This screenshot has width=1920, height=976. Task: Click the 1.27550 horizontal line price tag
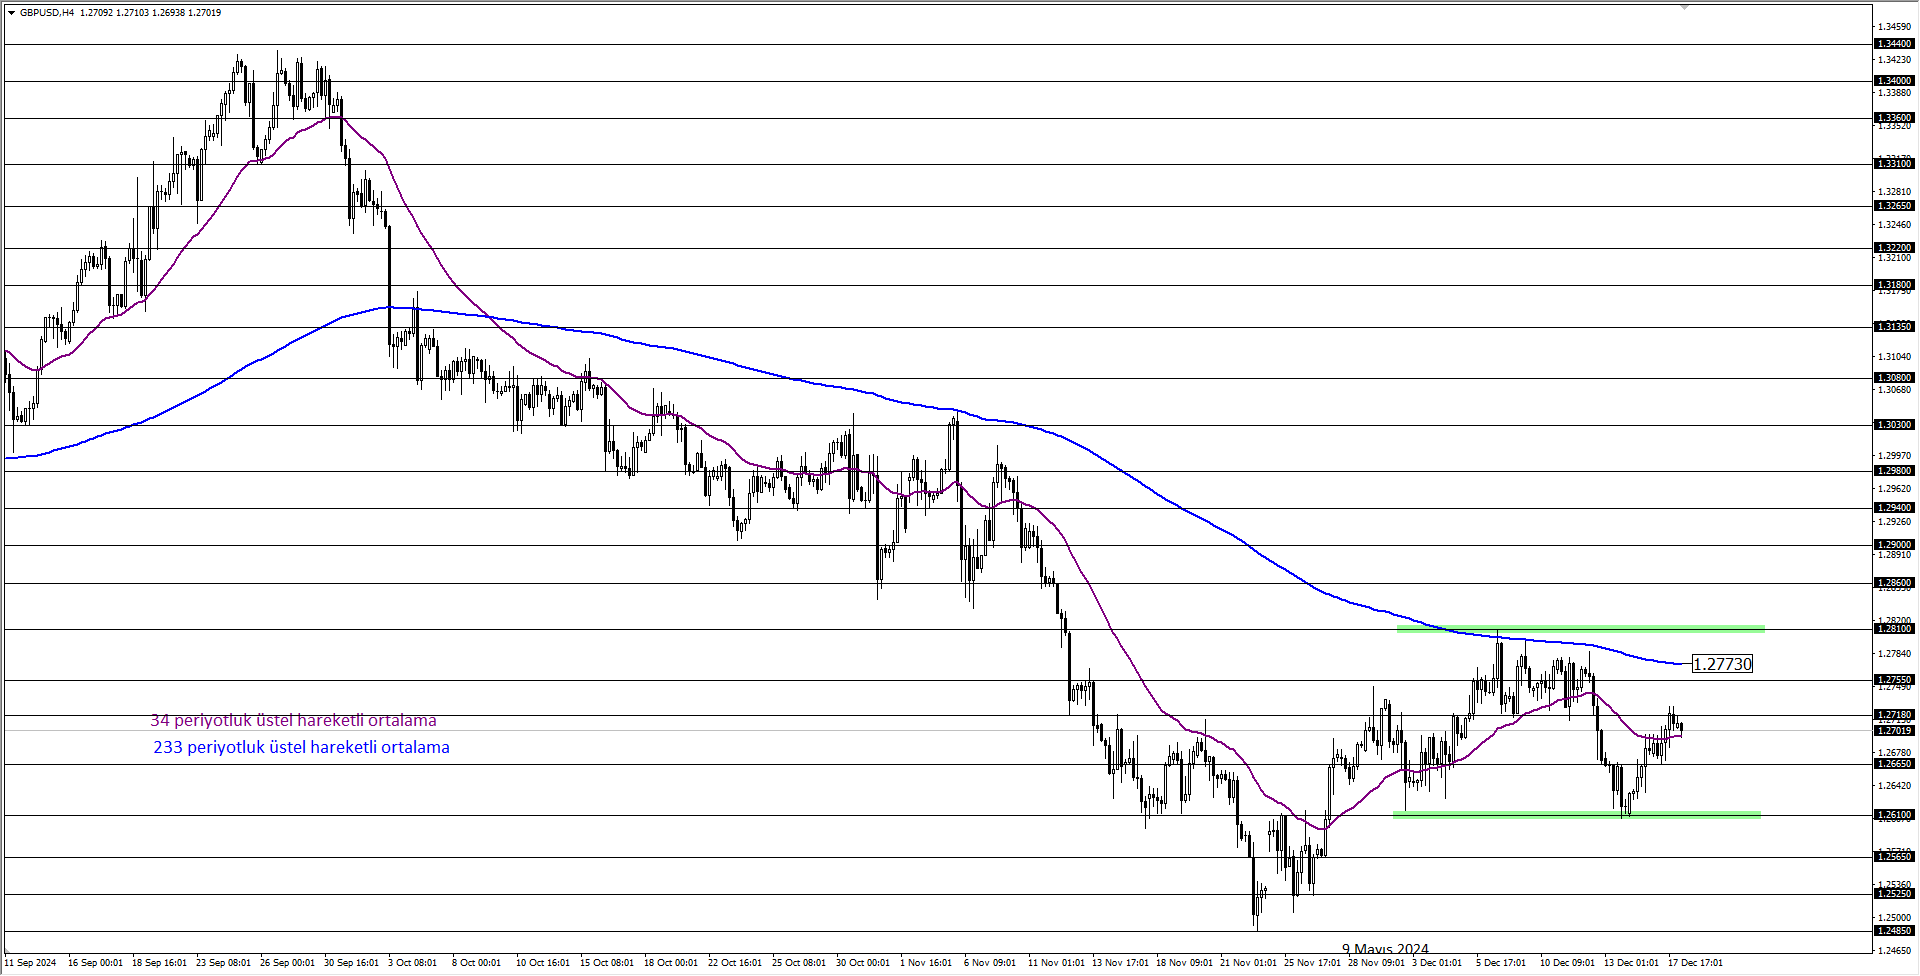1894,680
